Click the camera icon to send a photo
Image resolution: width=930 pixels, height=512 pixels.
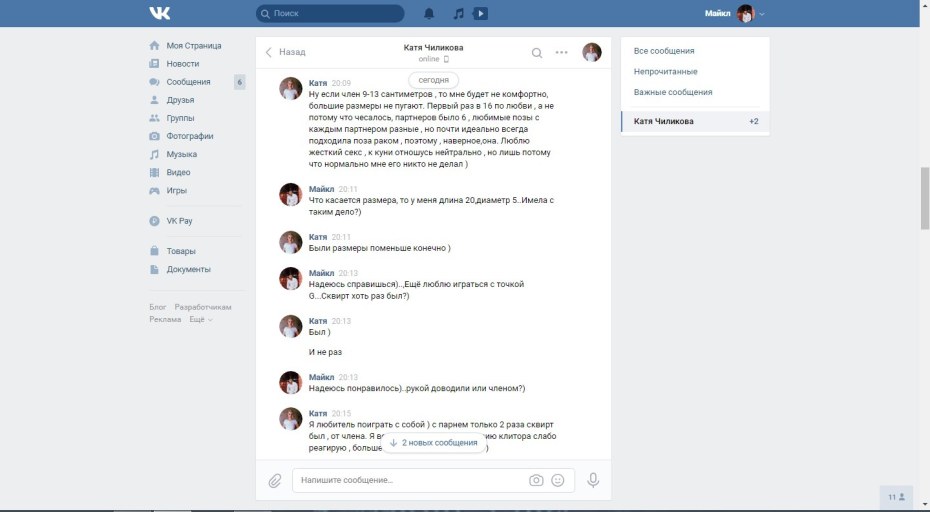click(536, 480)
